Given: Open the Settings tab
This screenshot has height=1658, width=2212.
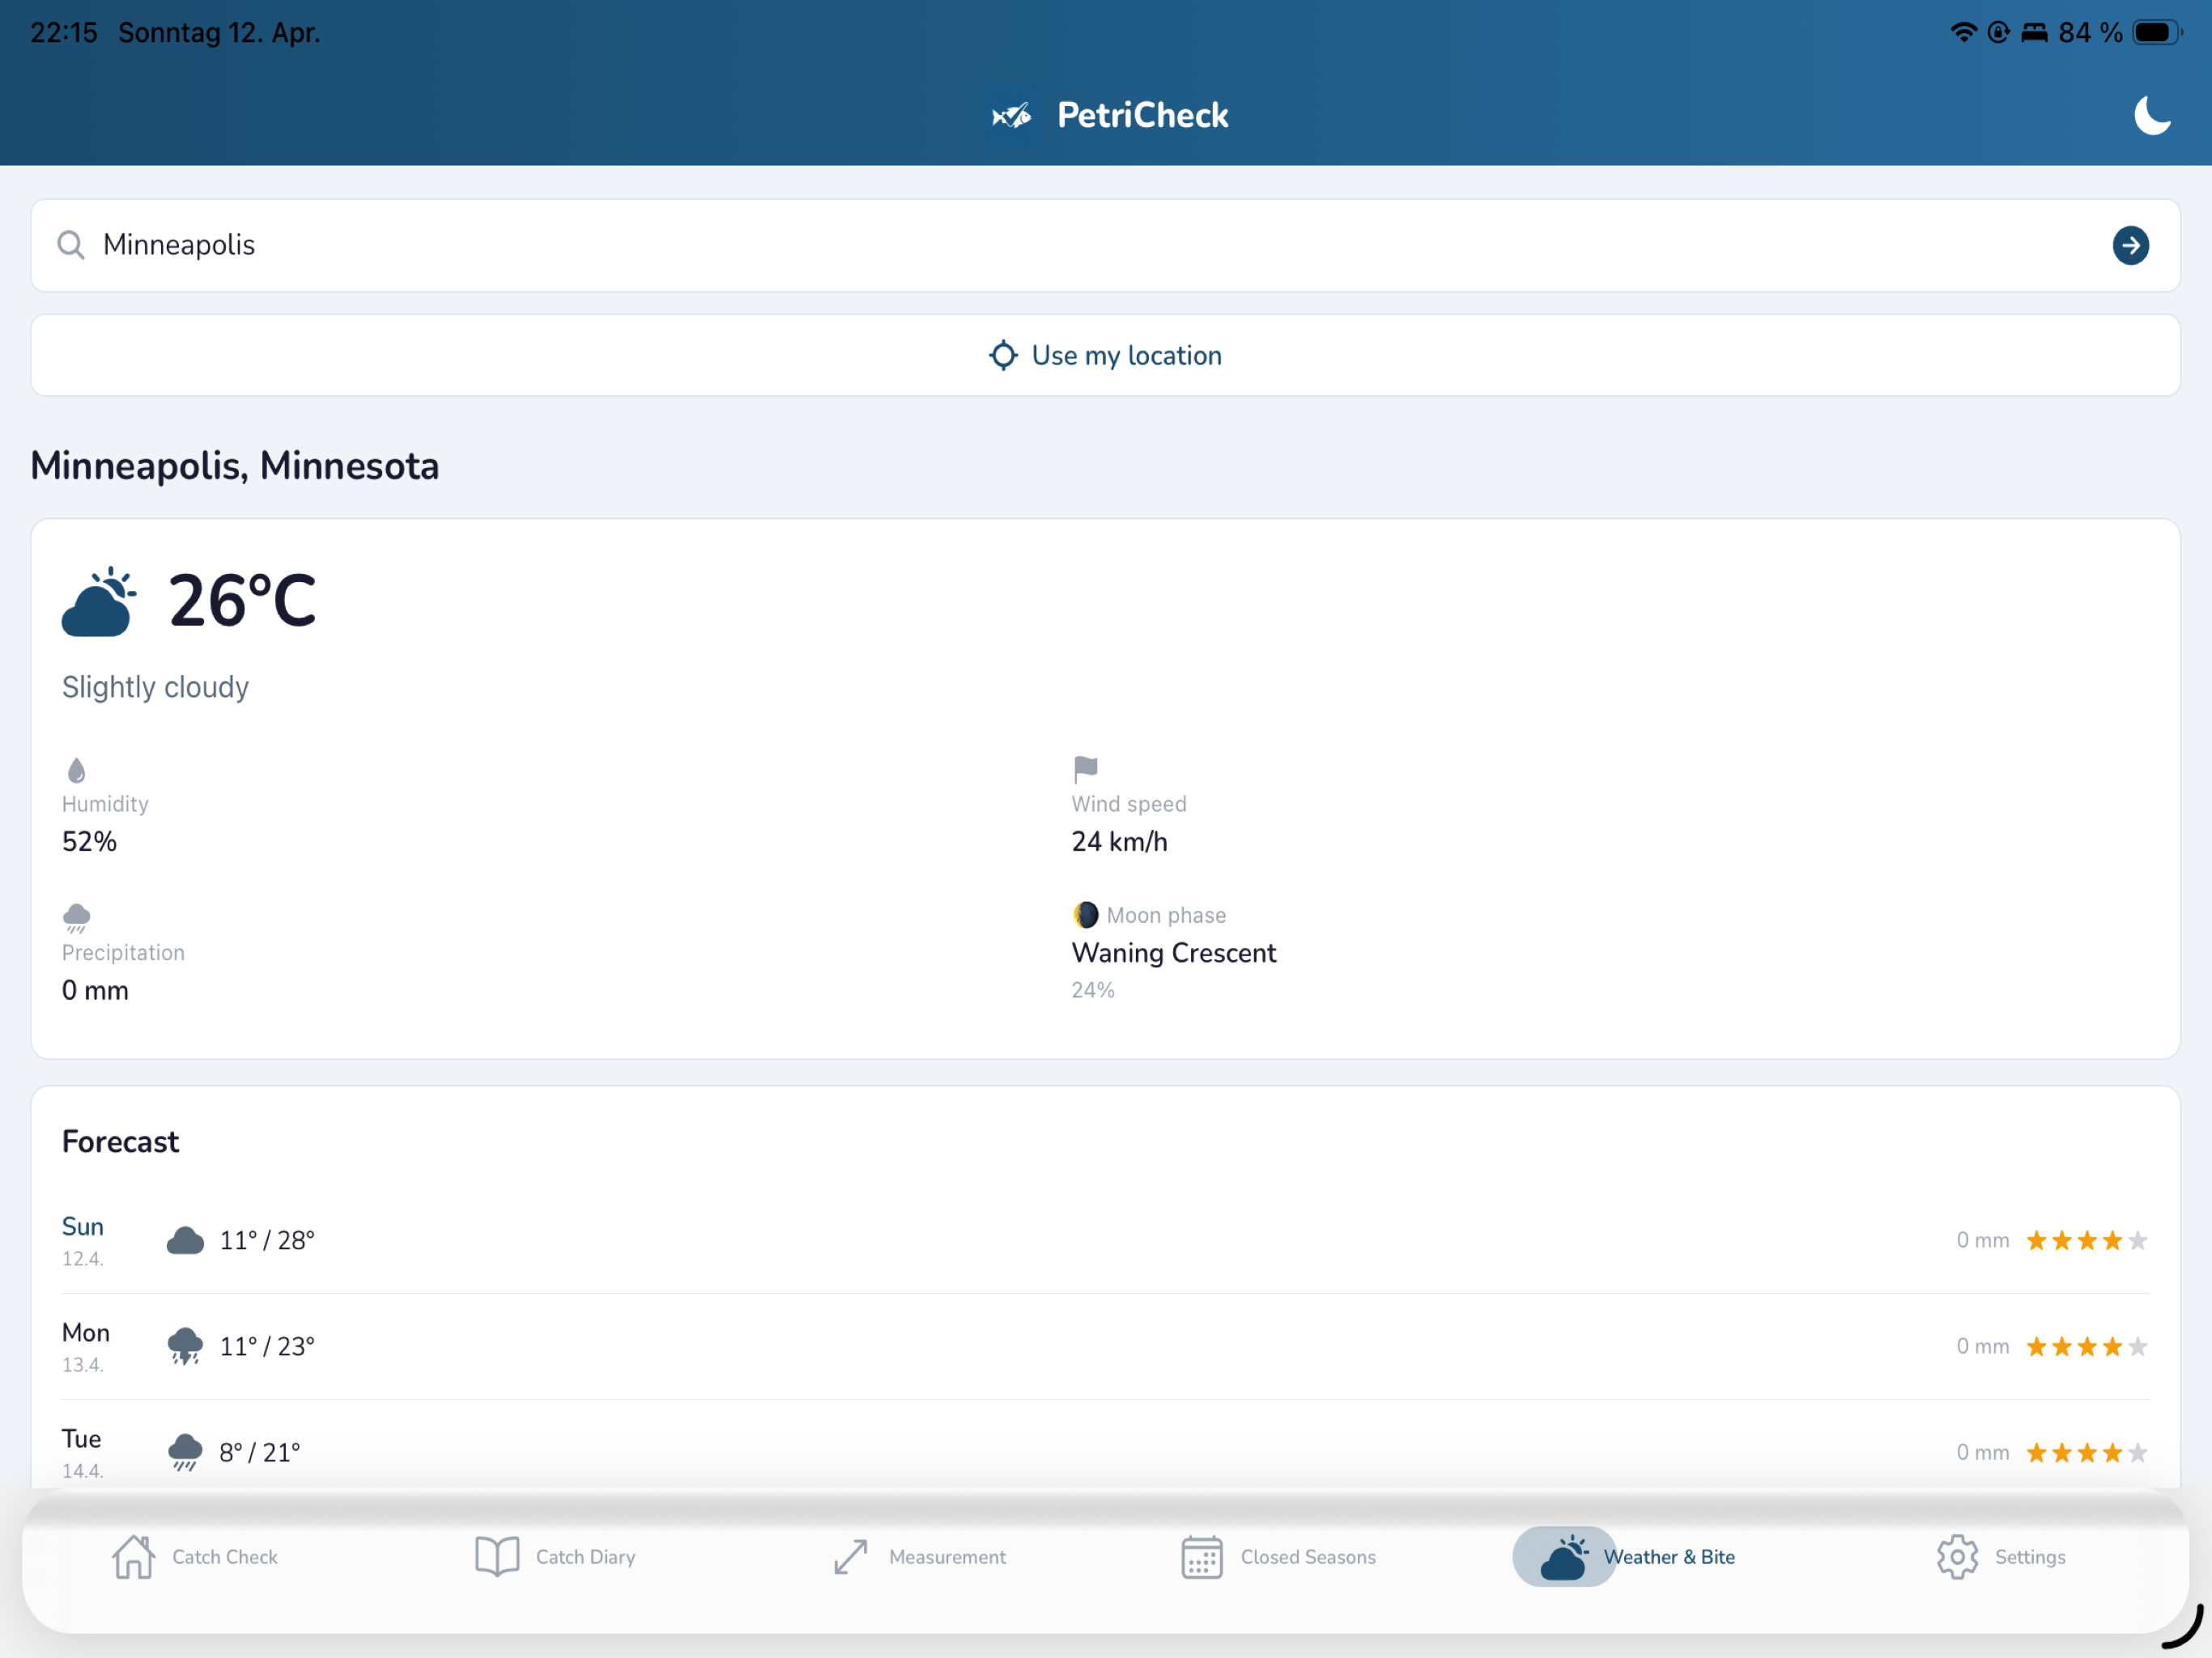Looking at the screenshot, I should click(x=2001, y=1557).
